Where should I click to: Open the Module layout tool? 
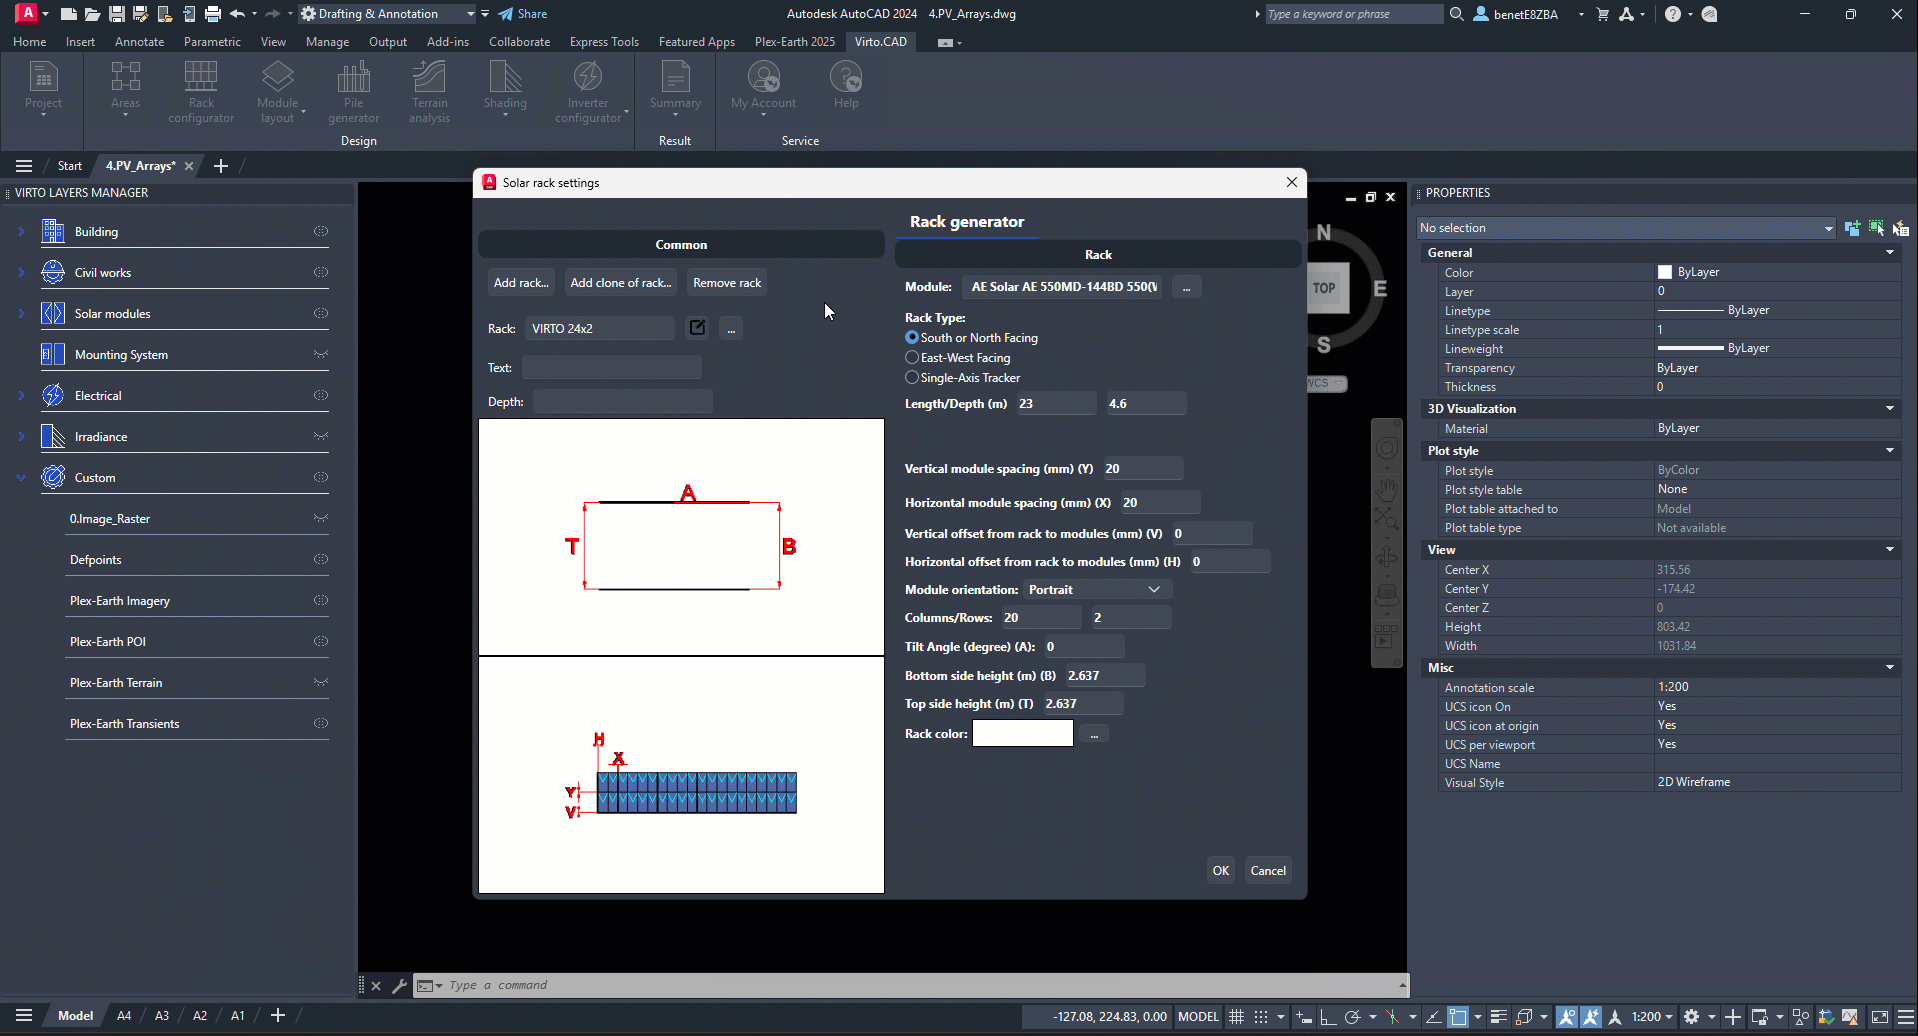pos(278,92)
